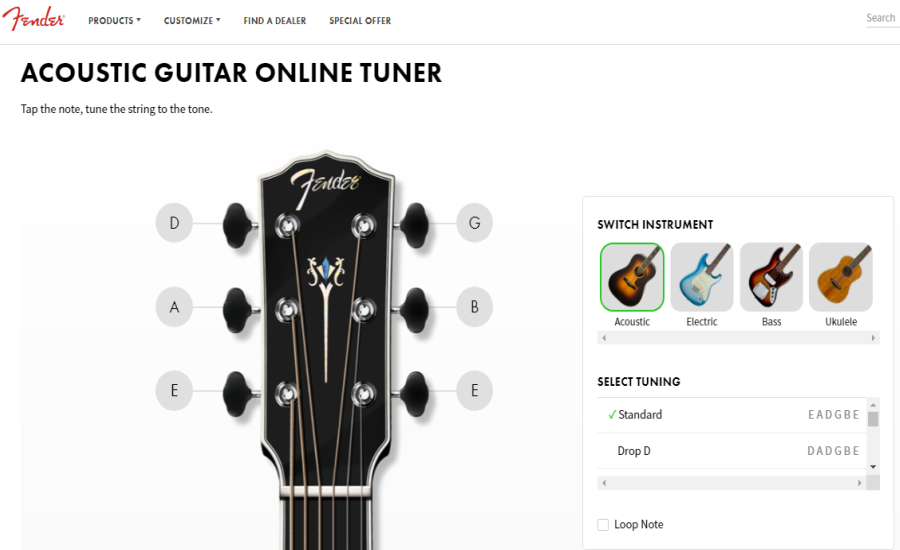Choose the Bass guitar instrument icon

(x=771, y=277)
